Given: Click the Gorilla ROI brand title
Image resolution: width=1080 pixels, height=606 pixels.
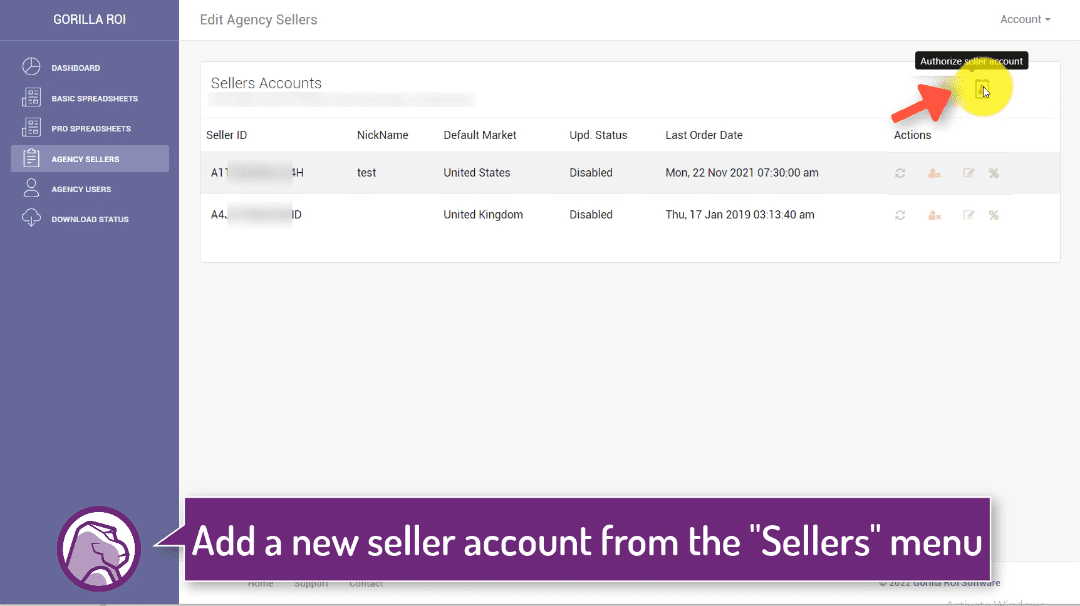Looking at the screenshot, I should 89,20.
